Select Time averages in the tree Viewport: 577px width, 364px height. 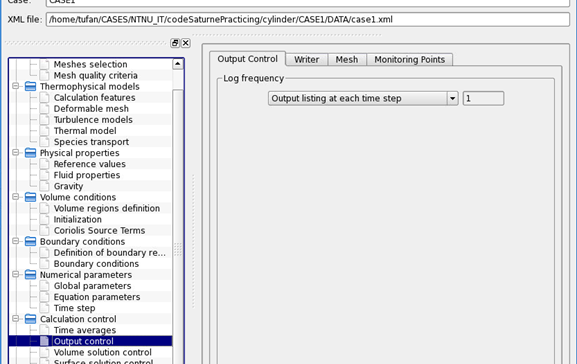pos(85,330)
